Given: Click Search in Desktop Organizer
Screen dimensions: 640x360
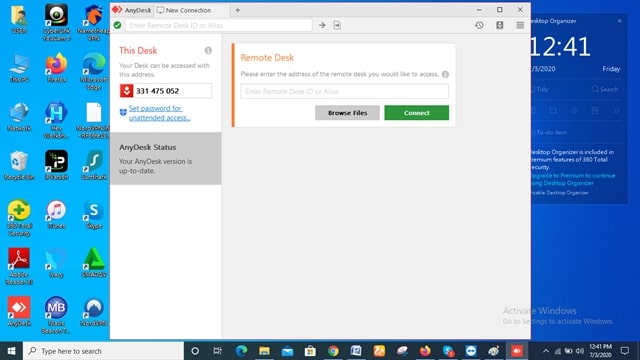Looking at the screenshot, I should pyautogui.click(x=605, y=89).
